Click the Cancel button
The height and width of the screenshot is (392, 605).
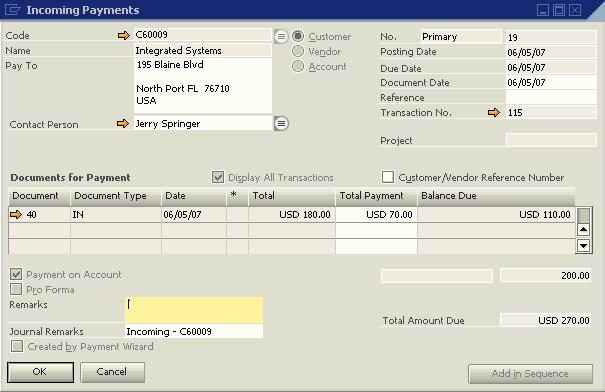[112, 372]
